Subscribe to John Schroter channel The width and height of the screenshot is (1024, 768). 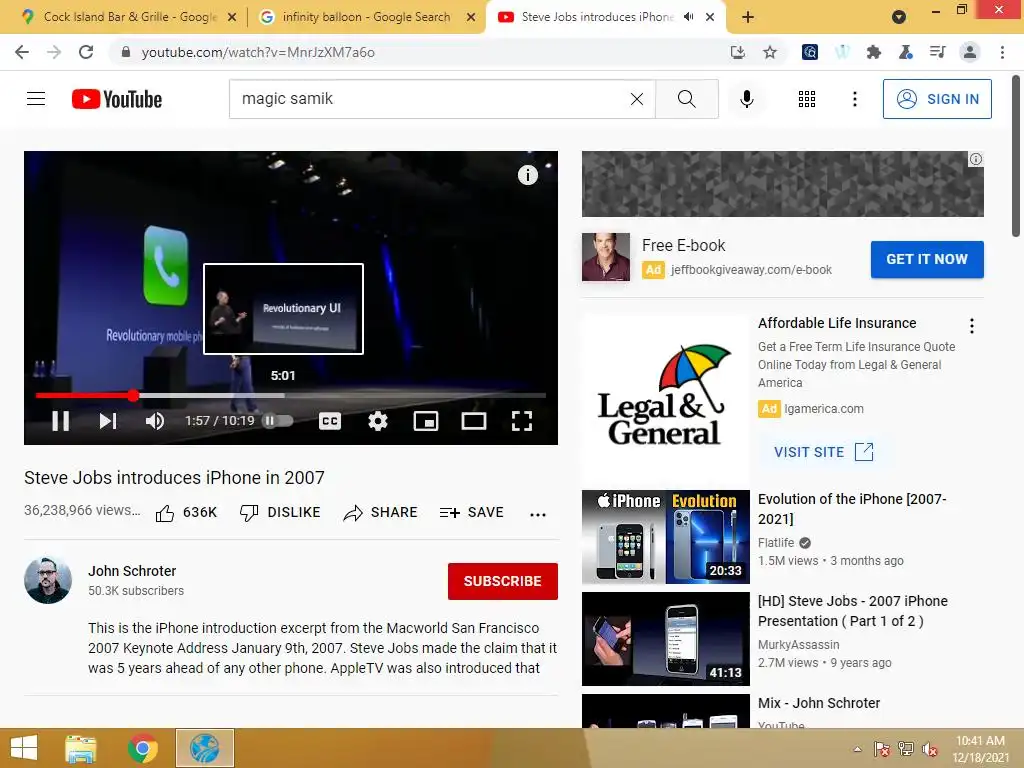502,581
